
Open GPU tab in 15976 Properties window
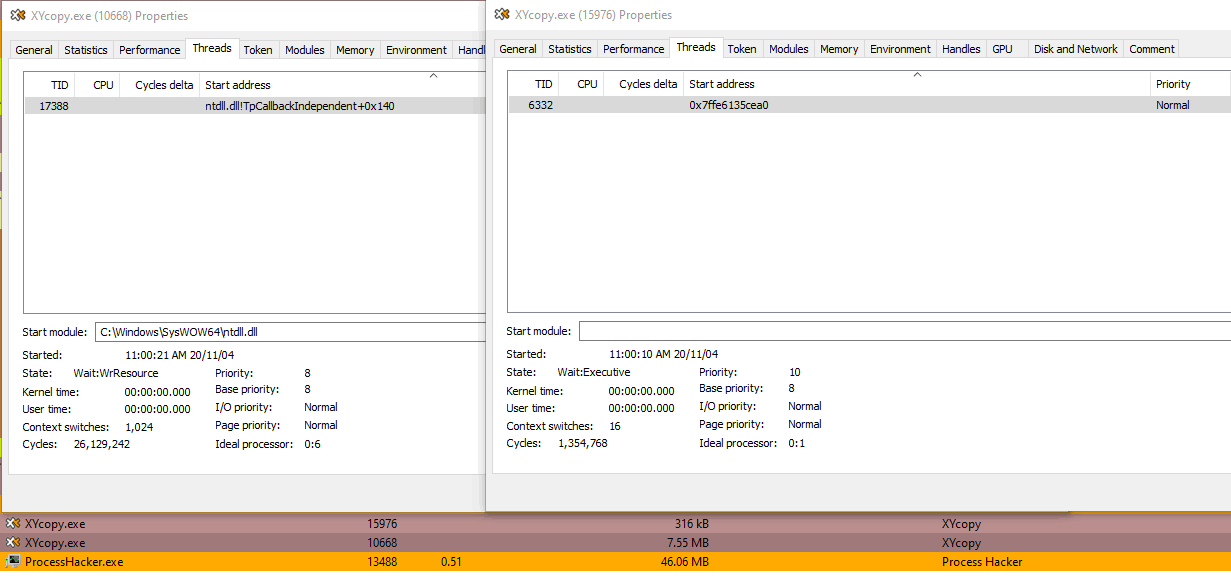click(x=1002, y=49)
